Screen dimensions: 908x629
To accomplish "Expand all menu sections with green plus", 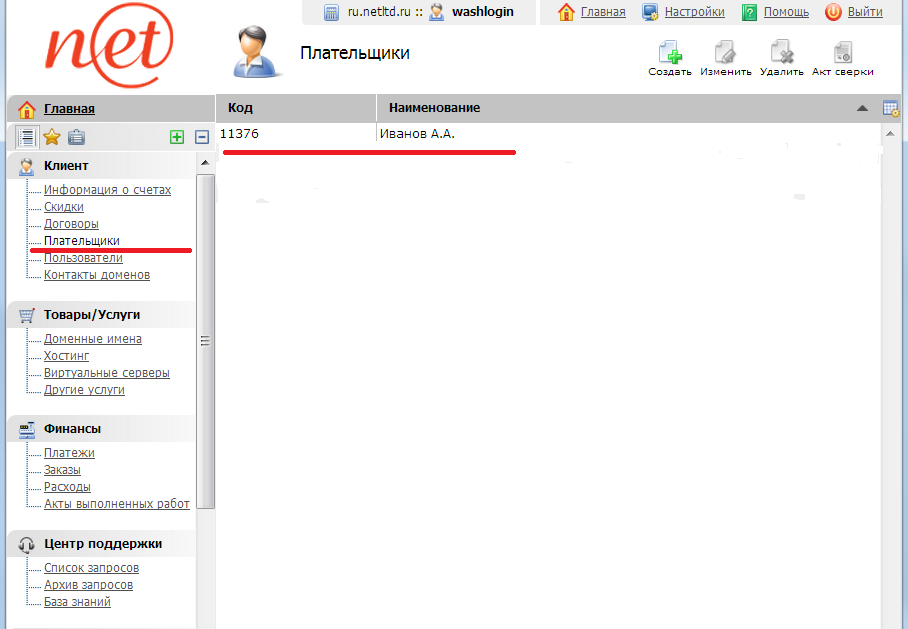I will coord(177,137).
